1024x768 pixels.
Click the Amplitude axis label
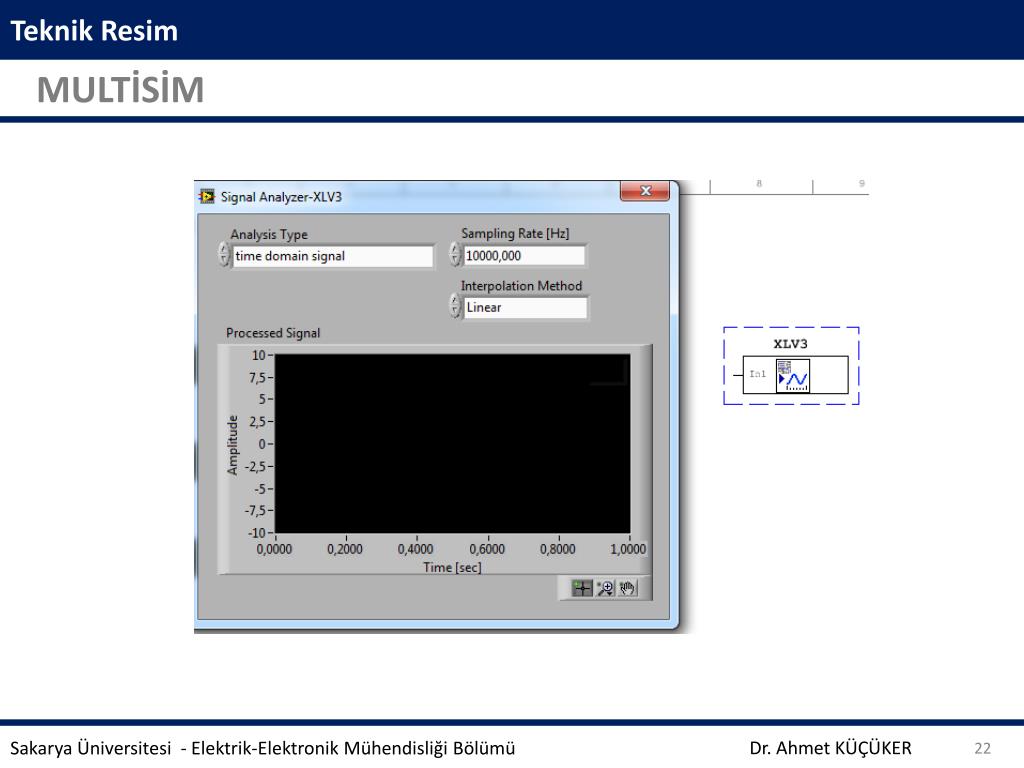coord(232,445)
